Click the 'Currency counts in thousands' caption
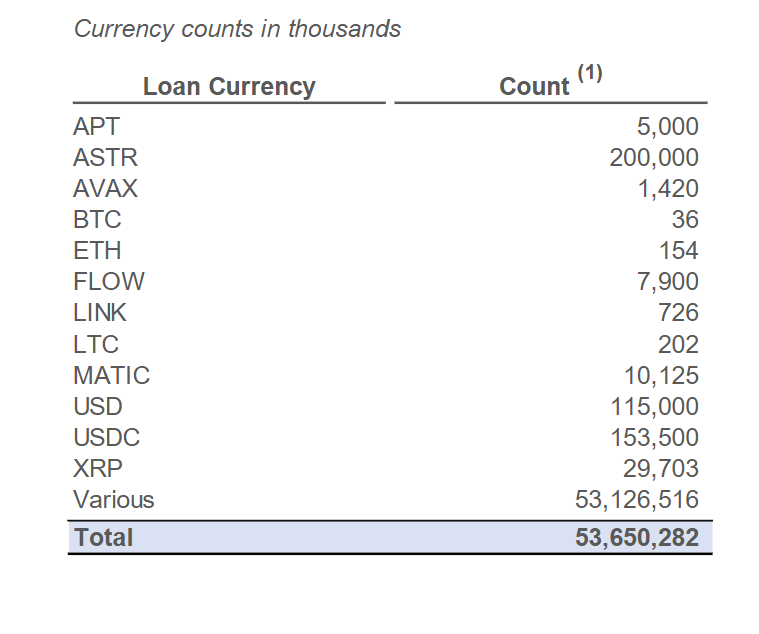The width and height of the screenshot is (759, 634). [x=237, y=29]
